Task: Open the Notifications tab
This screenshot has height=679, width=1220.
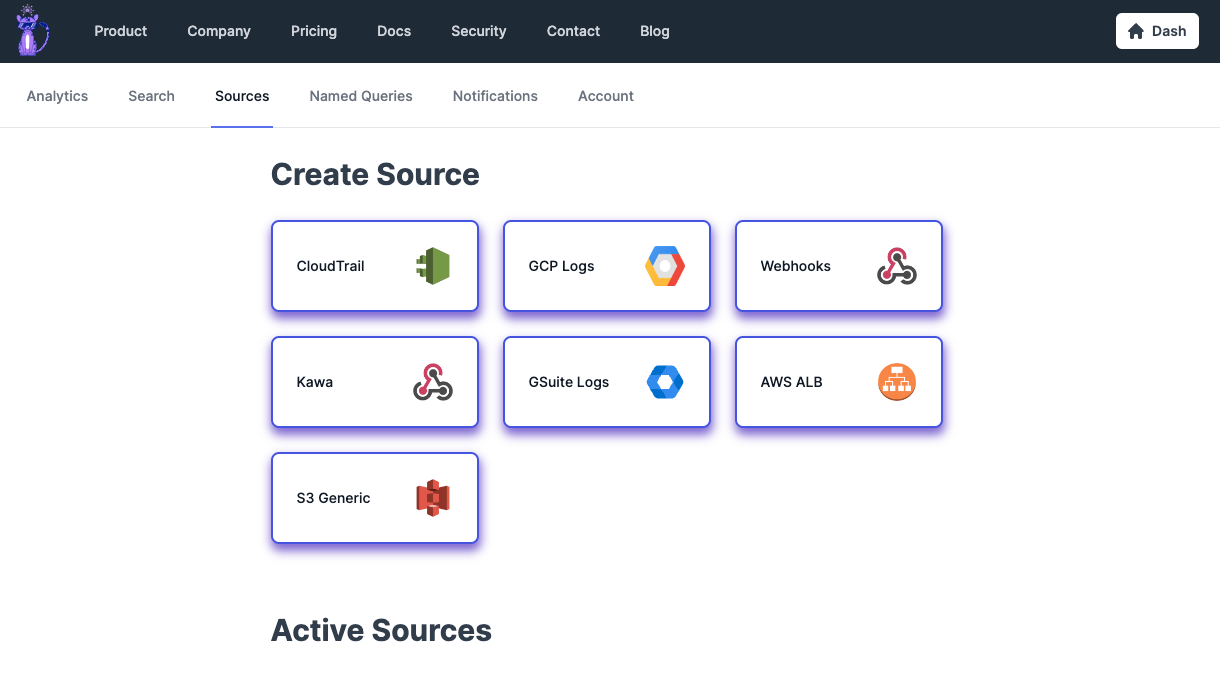Action: [495, 96]
